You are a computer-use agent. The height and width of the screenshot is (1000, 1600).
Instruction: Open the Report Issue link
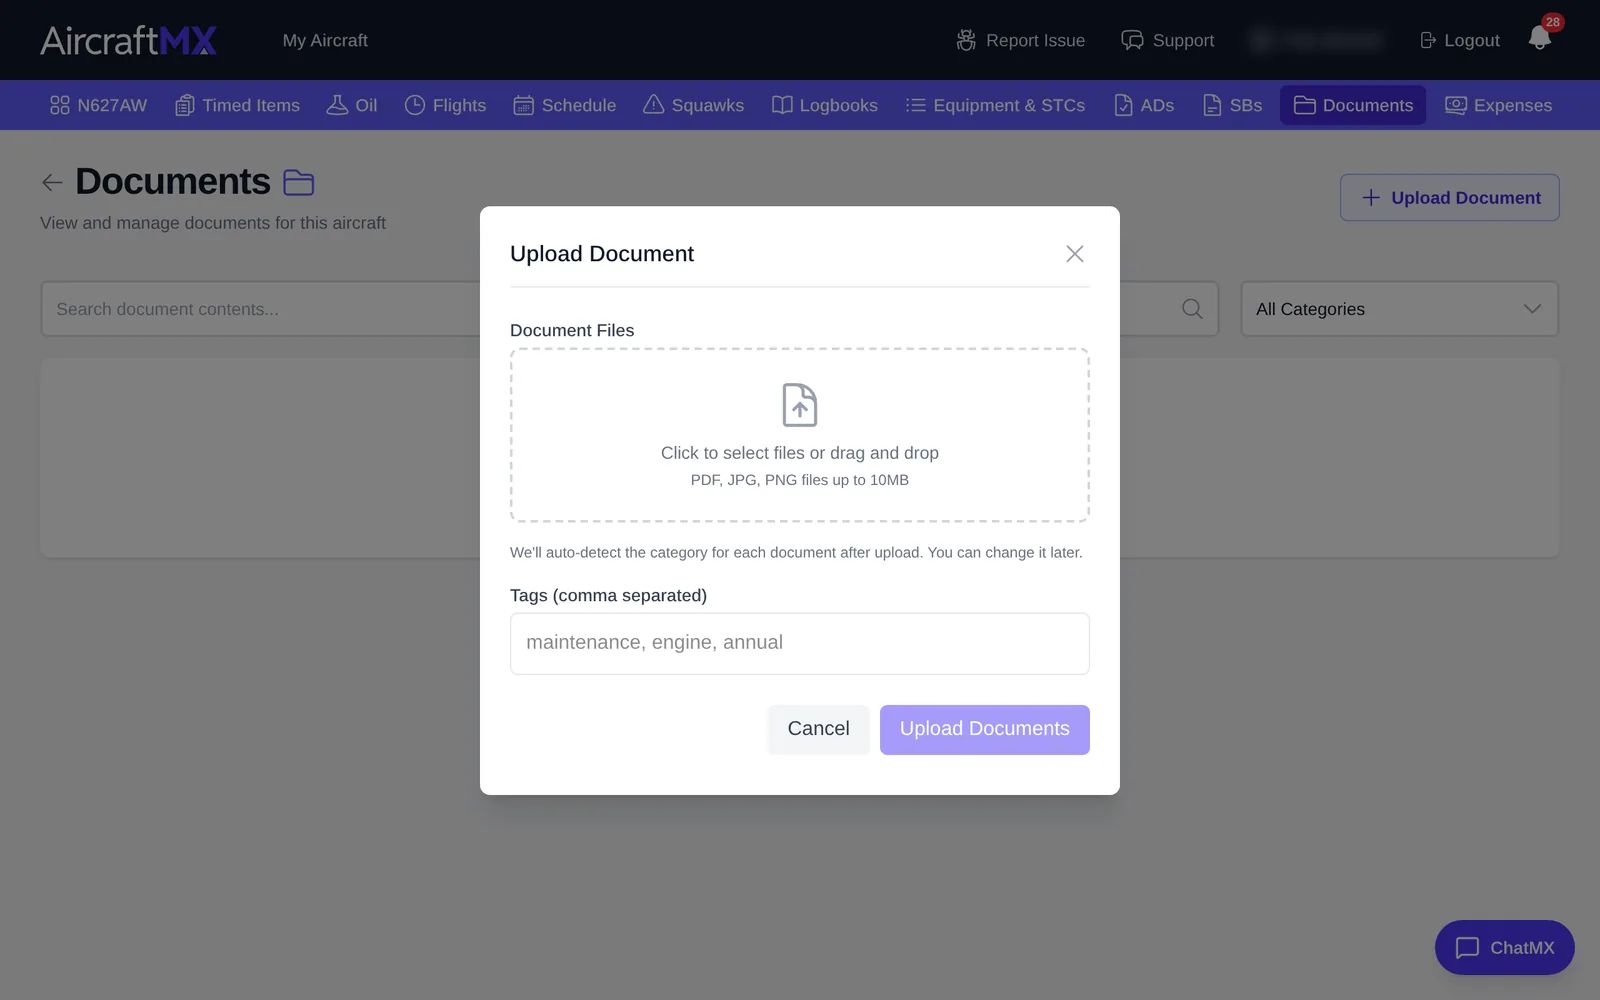(1020, 41)
